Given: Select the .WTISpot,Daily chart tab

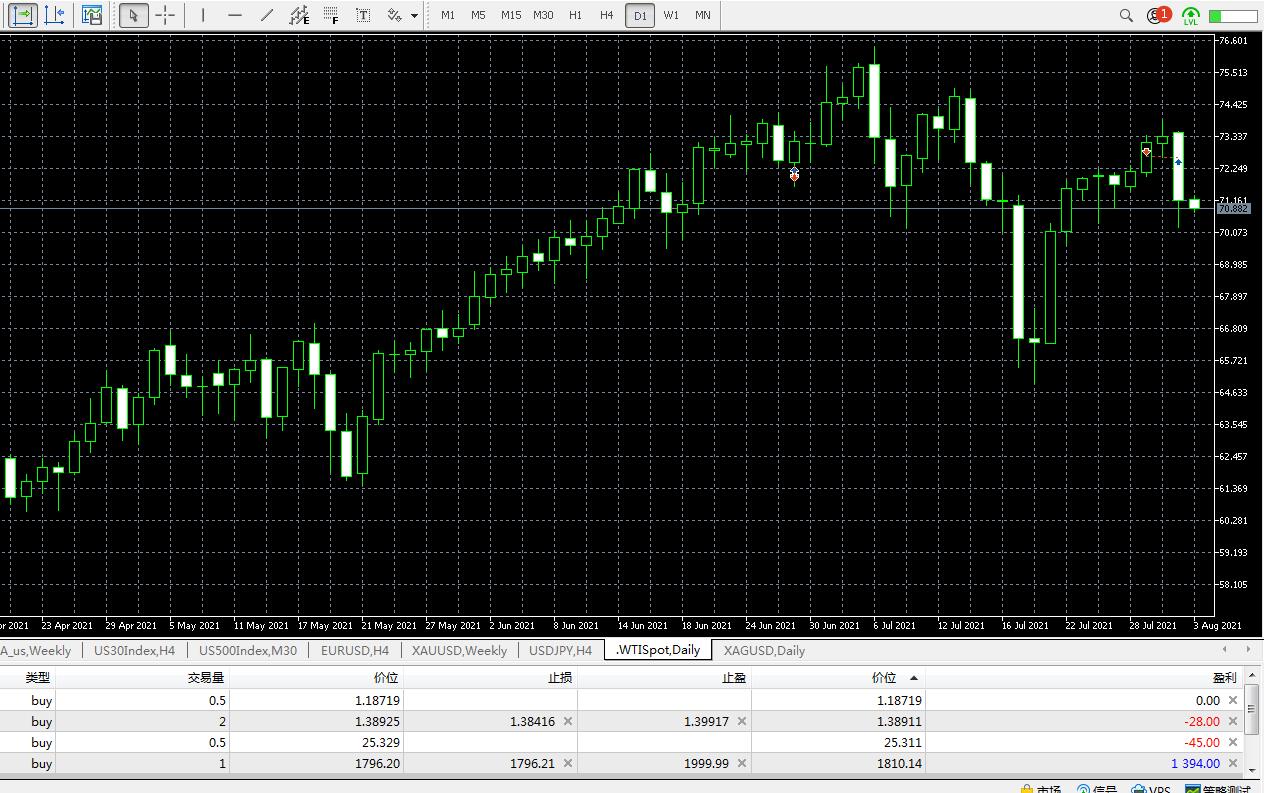Looking at the screenshot, I should pyautogui.click(x=658, y=650).
